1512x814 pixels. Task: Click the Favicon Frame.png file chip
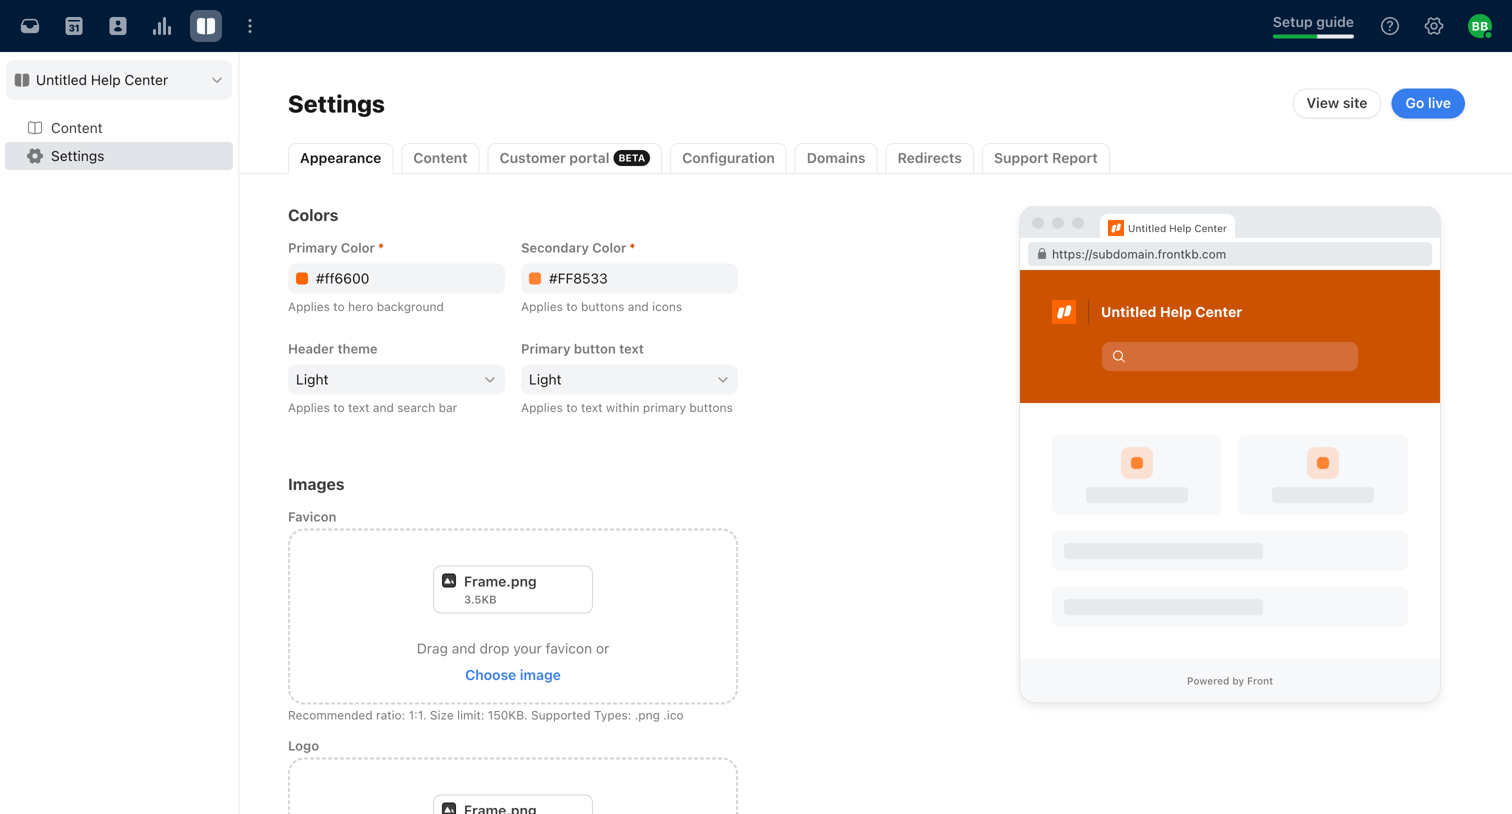[513, 589]
